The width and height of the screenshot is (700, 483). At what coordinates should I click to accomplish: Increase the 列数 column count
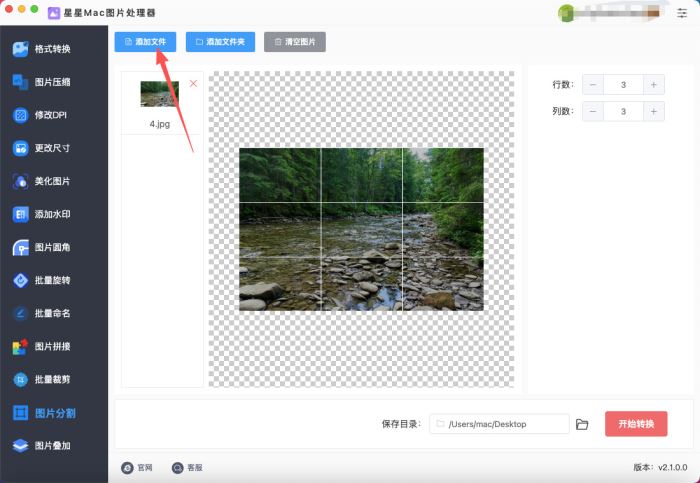coord(654,111)
